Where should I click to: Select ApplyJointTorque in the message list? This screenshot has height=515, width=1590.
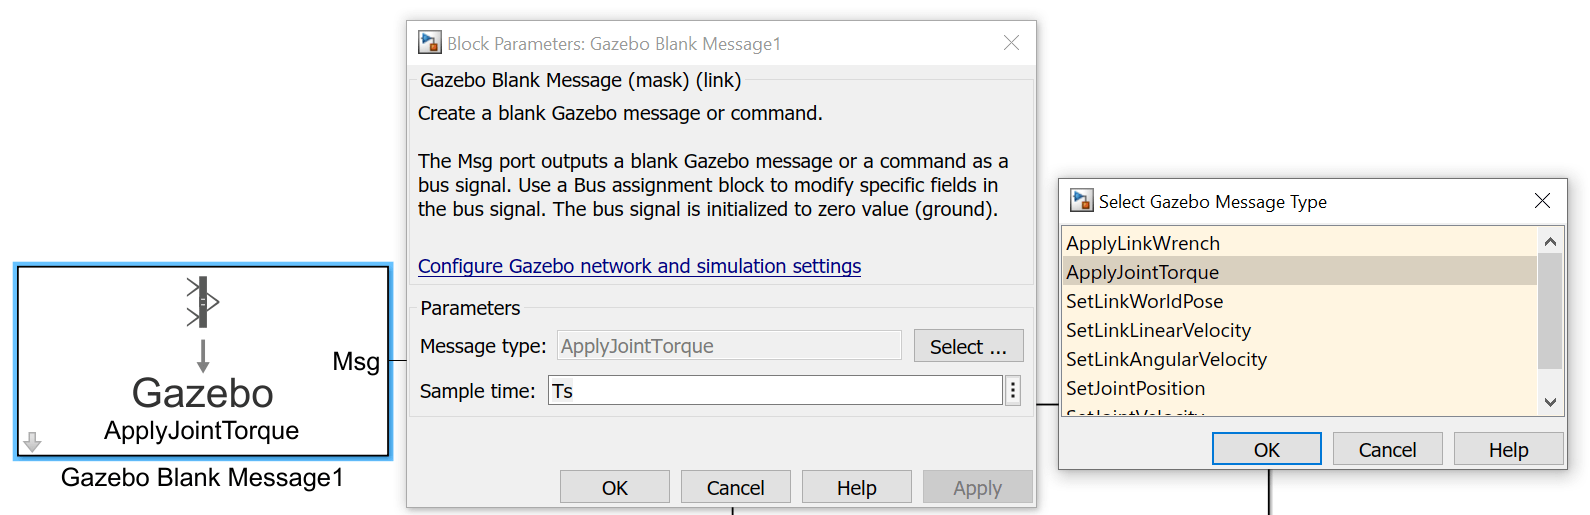tap(1143, 272)
